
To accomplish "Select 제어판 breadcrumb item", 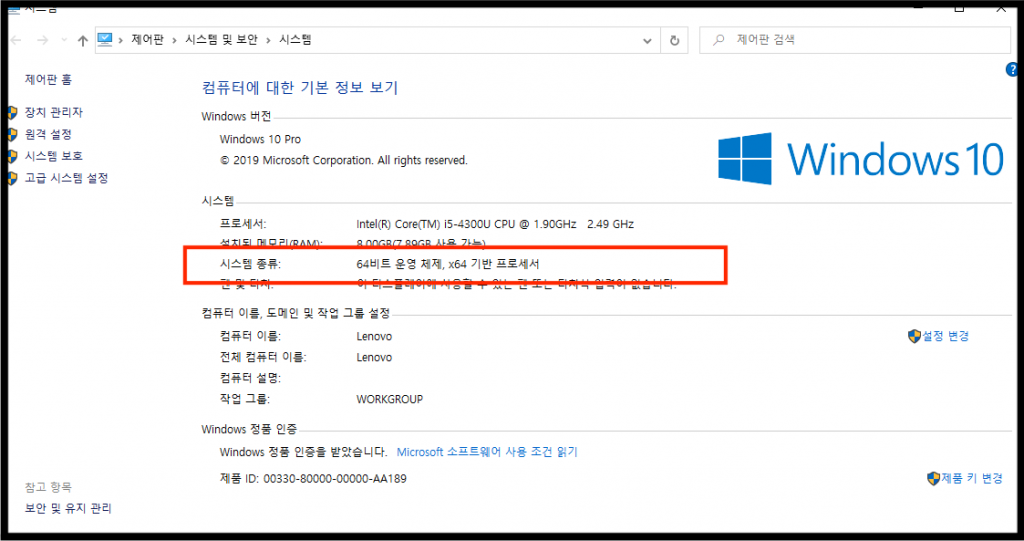I will tap(148, 40).
